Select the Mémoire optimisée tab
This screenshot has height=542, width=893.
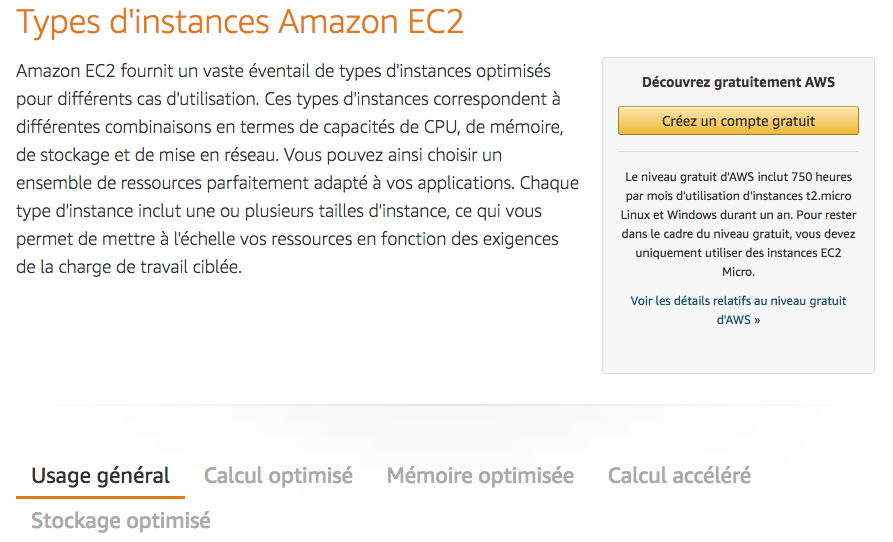480,476
